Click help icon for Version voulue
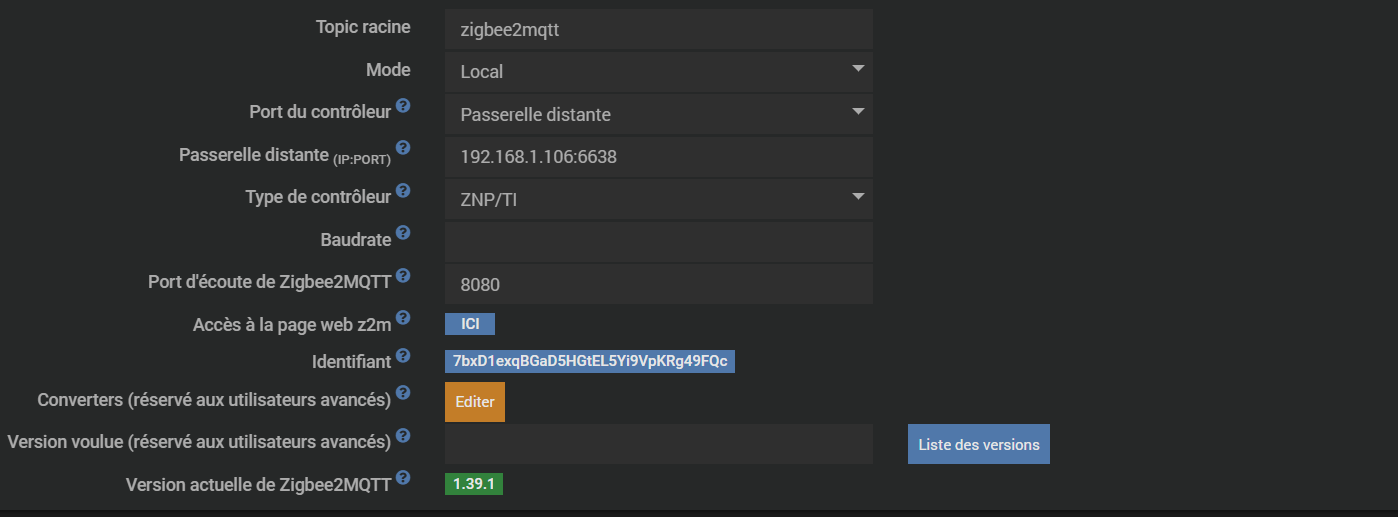1398x517 pixels. [403, 436]
